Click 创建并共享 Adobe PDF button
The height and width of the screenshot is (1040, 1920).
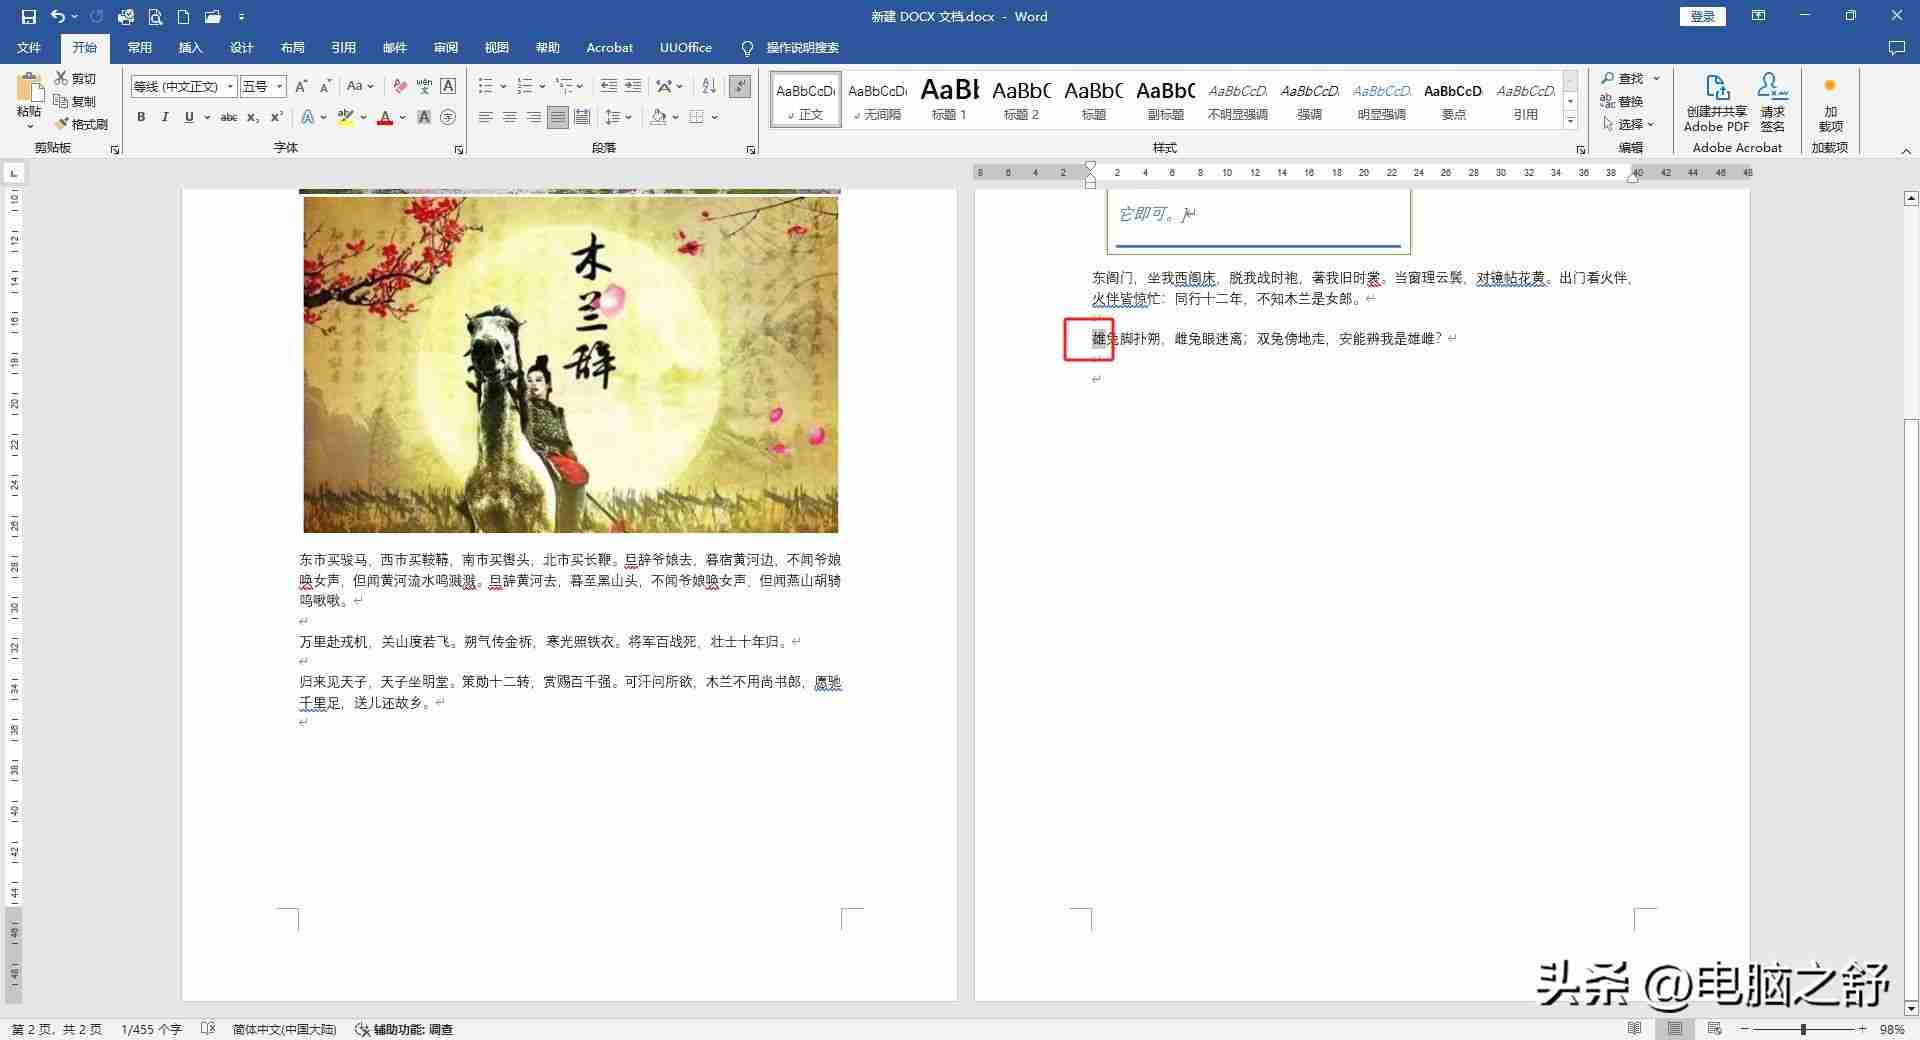point(1716,102)
